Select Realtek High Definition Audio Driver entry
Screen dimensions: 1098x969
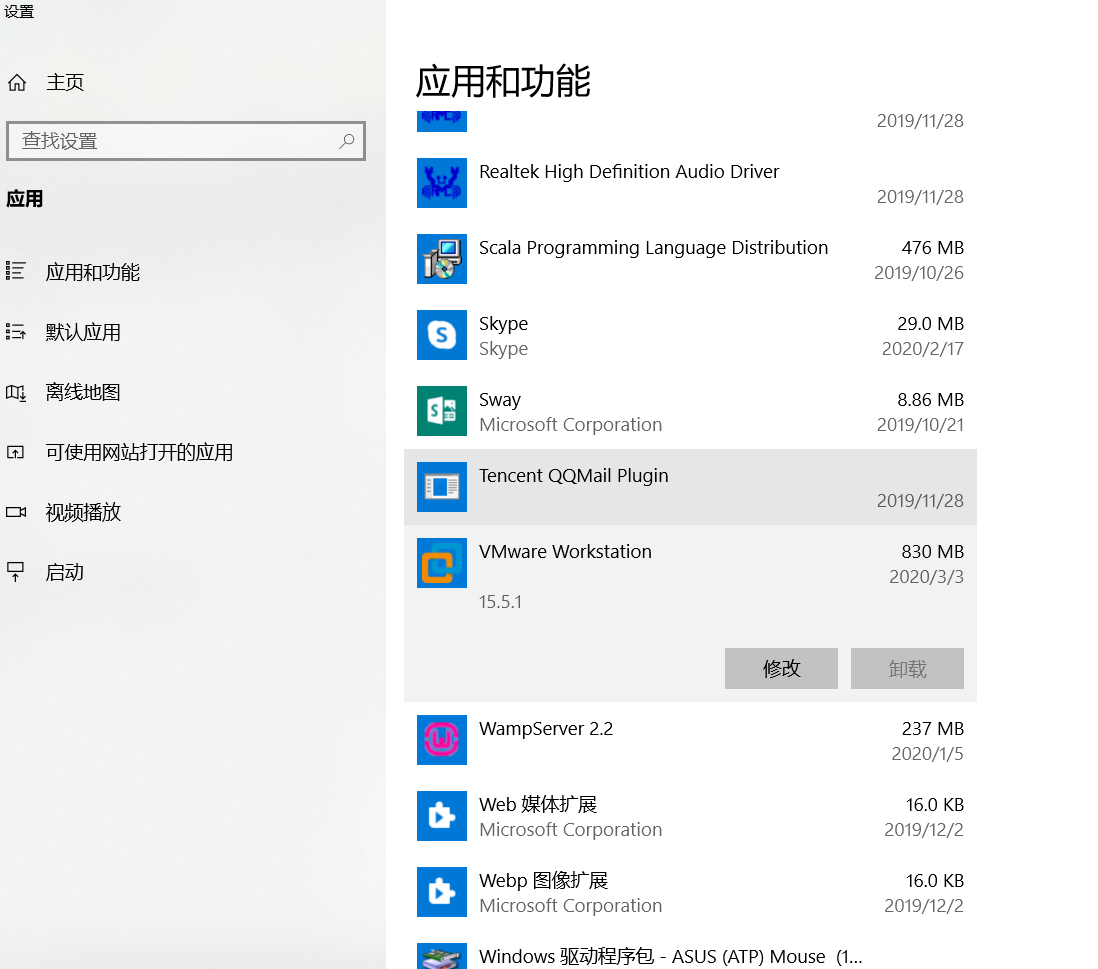pyautogui.click(x=690, y=183)
